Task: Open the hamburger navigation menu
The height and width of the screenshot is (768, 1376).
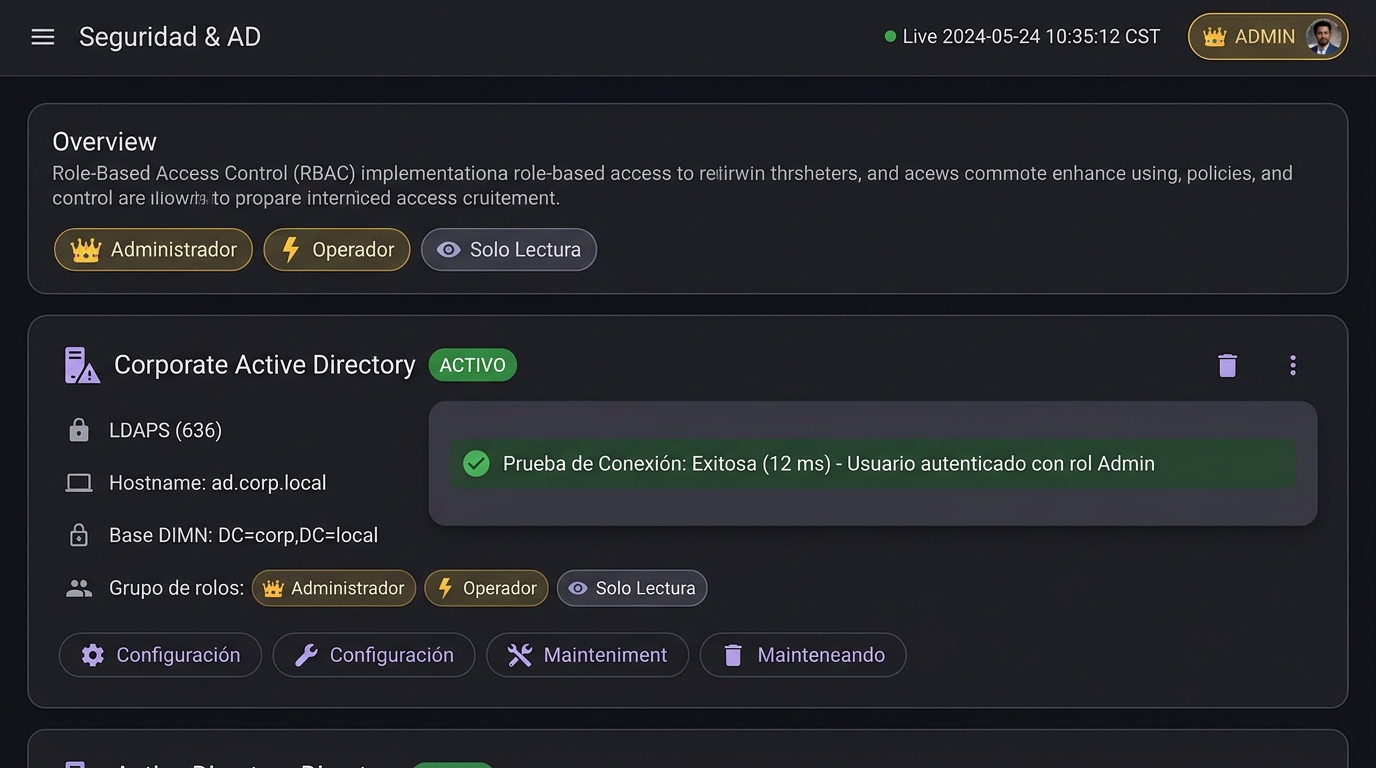Action: (43, 37)
